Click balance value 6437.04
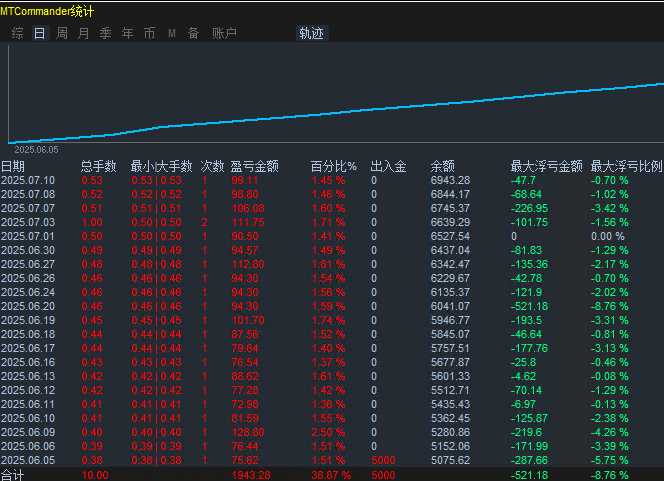The height and width of the screenshot is (481, 664). click(451, 250)
